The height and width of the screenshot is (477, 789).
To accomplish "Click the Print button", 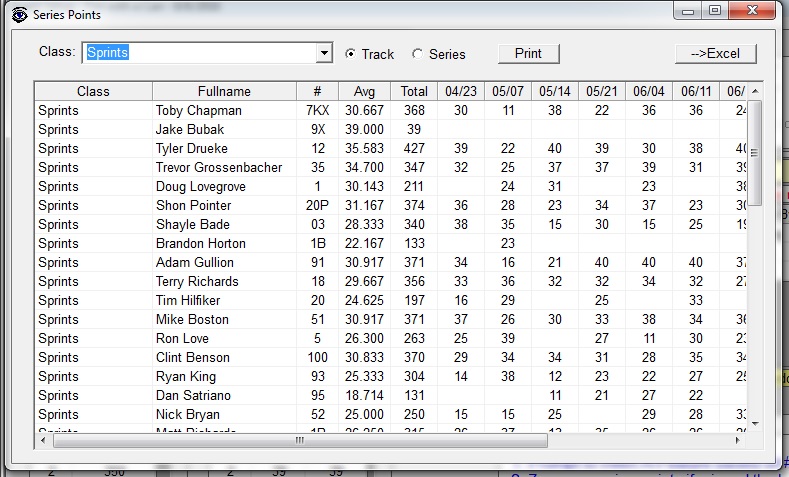I will click(x=528, y=53).
